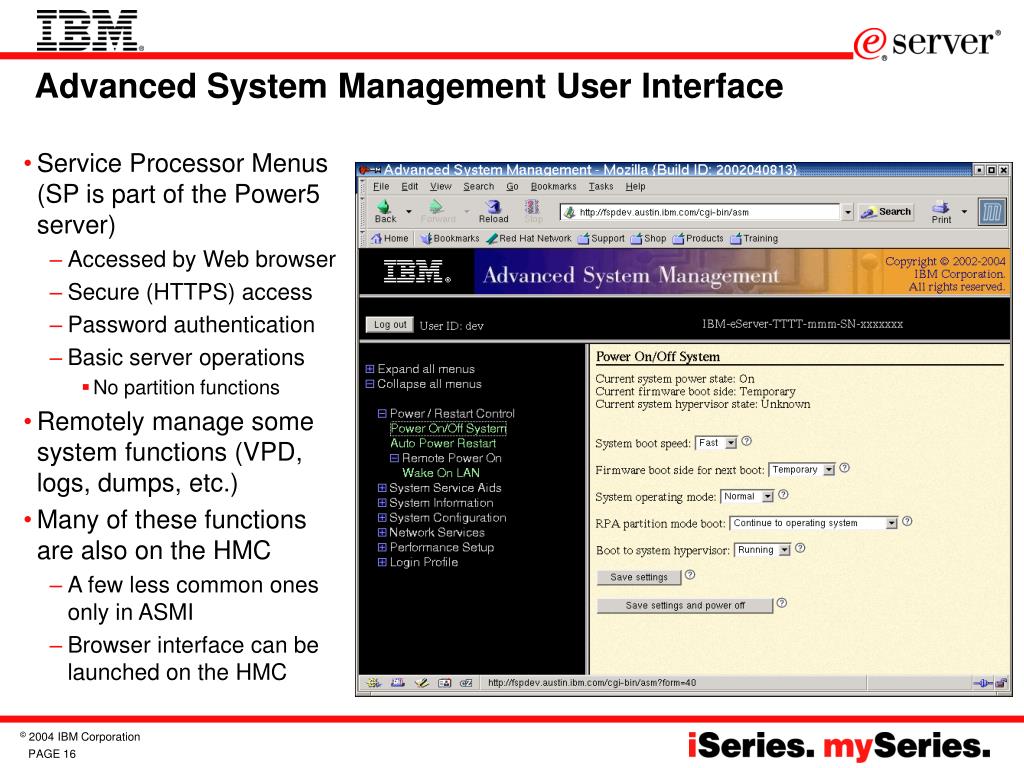1024x768 pixels.
Task: Expand the Login Profile menu
Action: coord(382,562)
